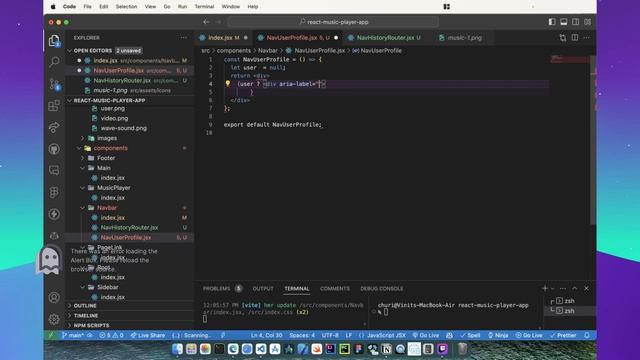Click Spaces: 4 indentation setting
The width and height of the screenshot is (640, 360).
point(302,336)
